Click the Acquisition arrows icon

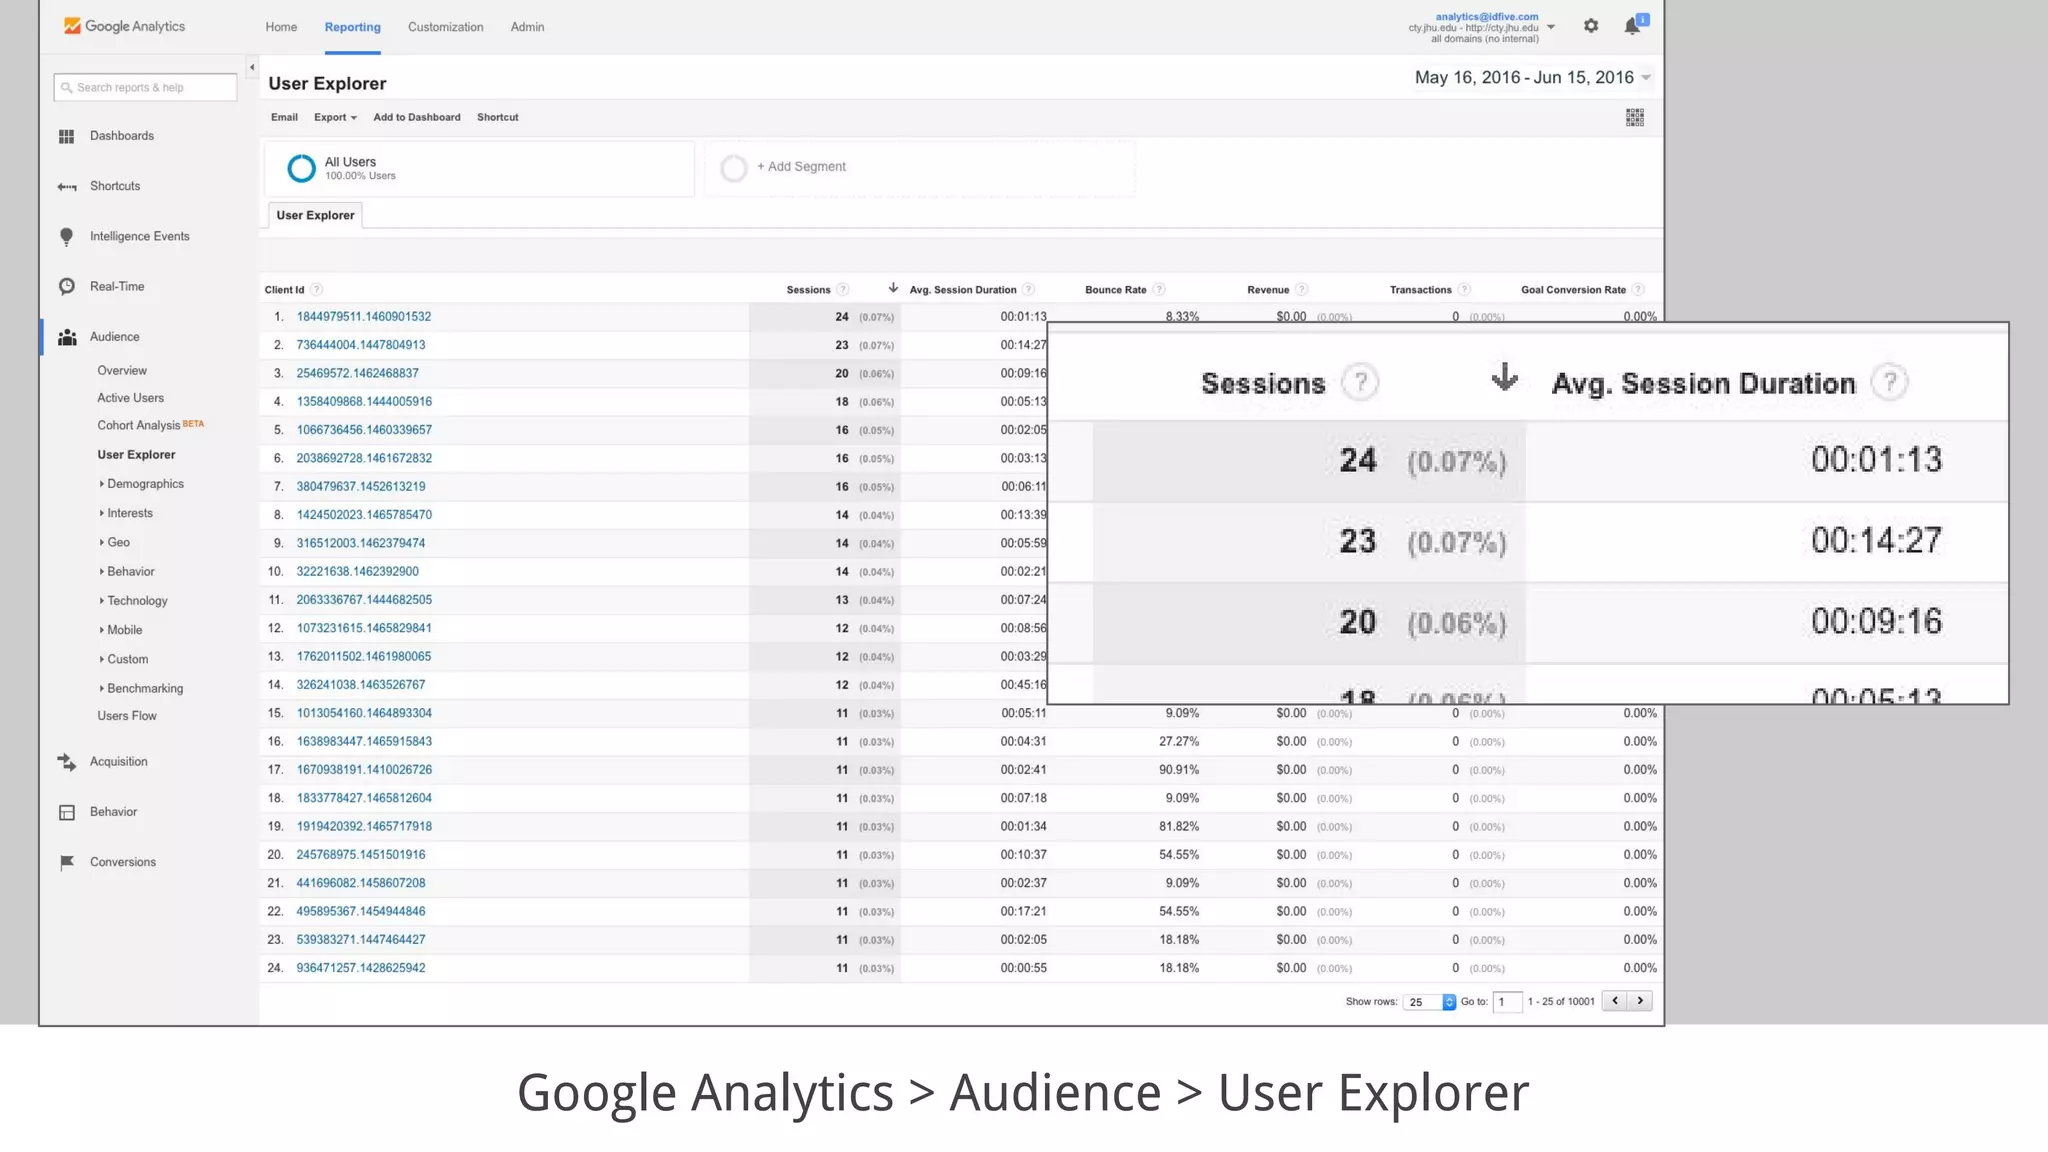[66, 762]
